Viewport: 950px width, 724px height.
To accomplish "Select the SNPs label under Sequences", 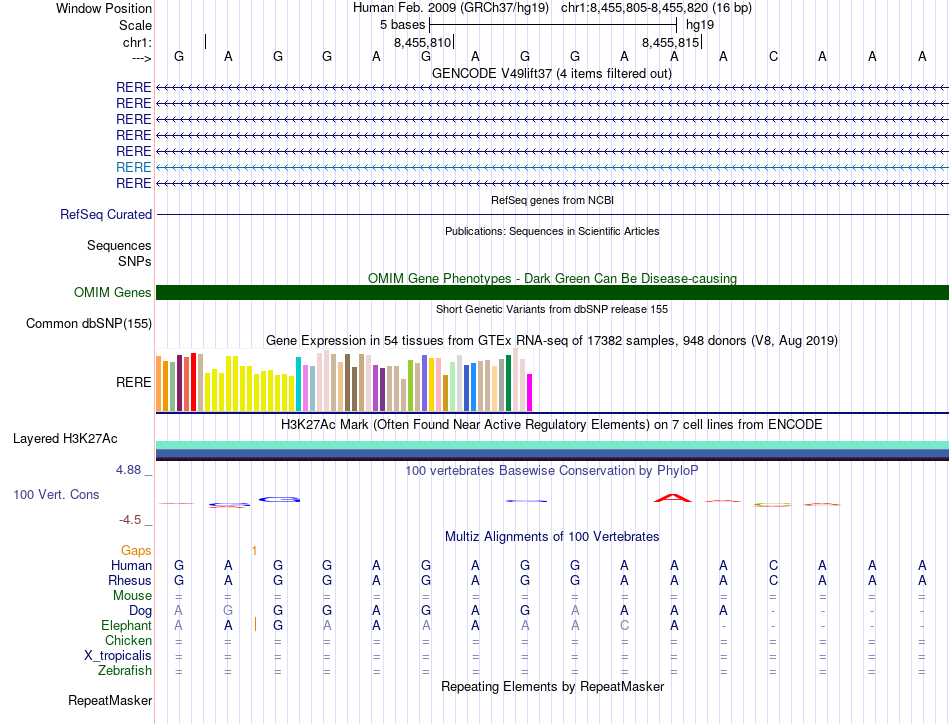I will (135, 261).
